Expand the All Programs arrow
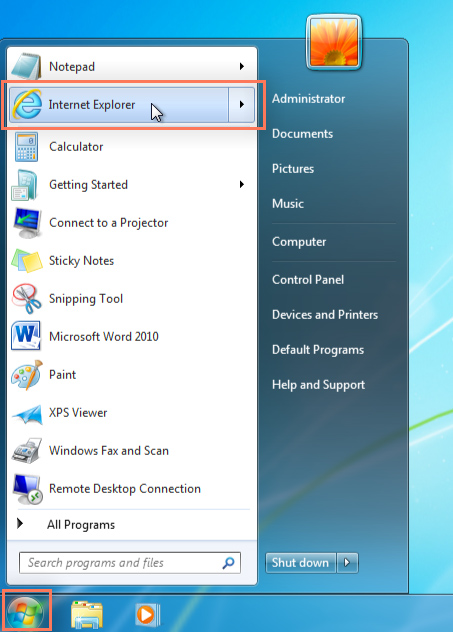 click(x=20, y=524)
